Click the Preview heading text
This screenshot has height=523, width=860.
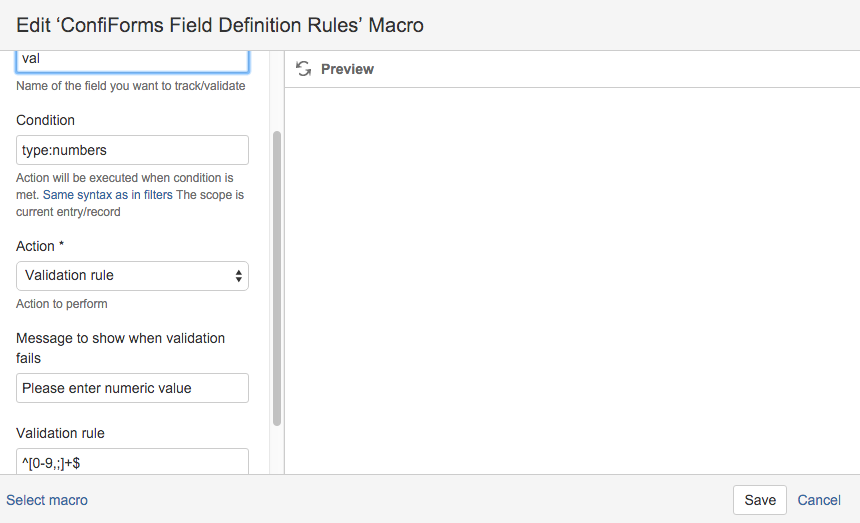click(x=347, y=69)
